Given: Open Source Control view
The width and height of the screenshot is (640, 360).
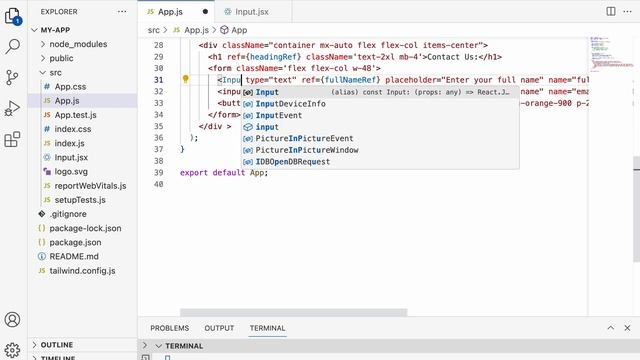Looking at the screenshot, I should coord(13,77).
